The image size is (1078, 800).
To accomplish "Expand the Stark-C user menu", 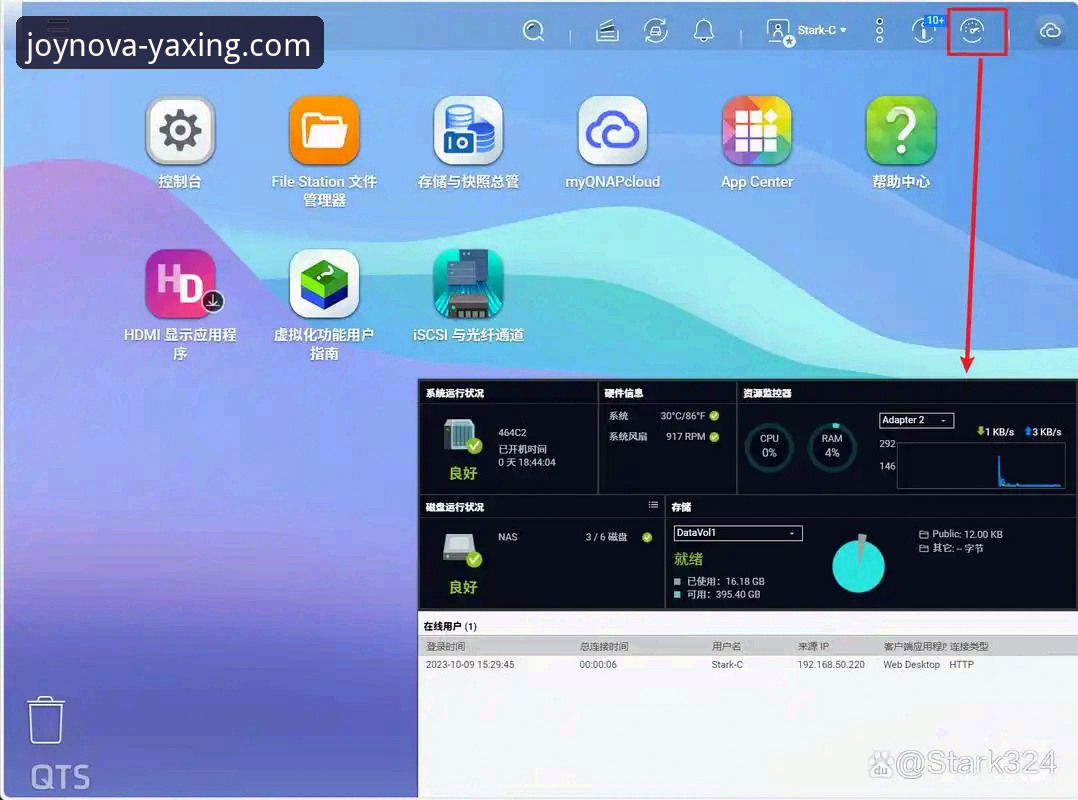I will point(807,31).
